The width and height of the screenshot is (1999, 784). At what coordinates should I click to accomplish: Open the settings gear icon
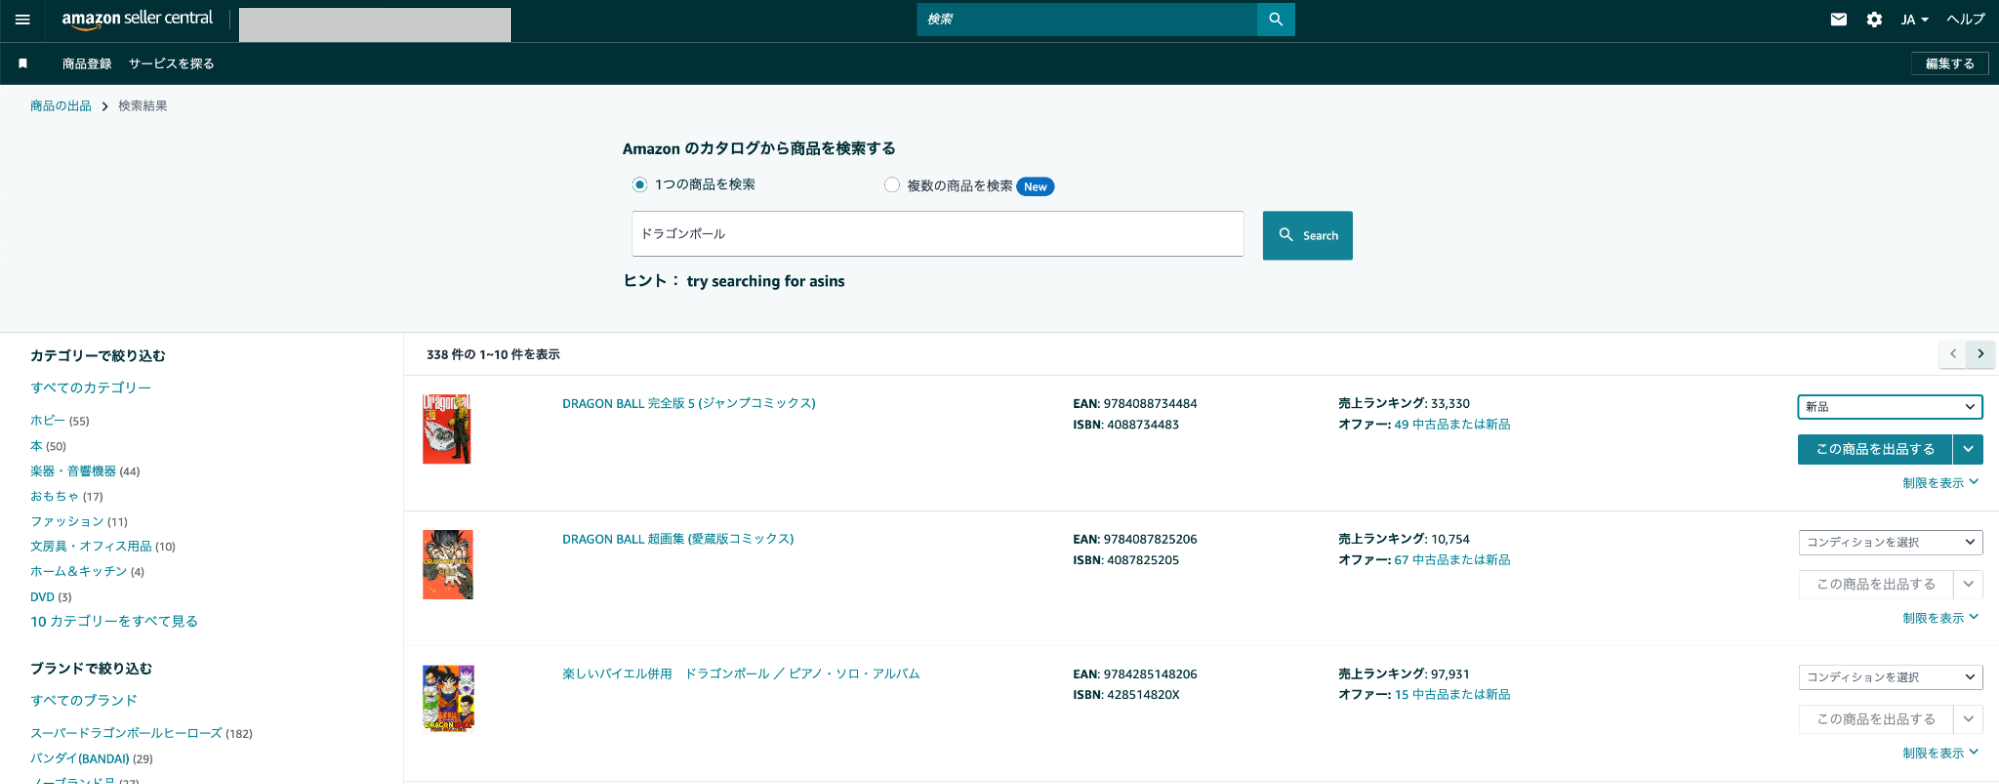pos(1874,19)
